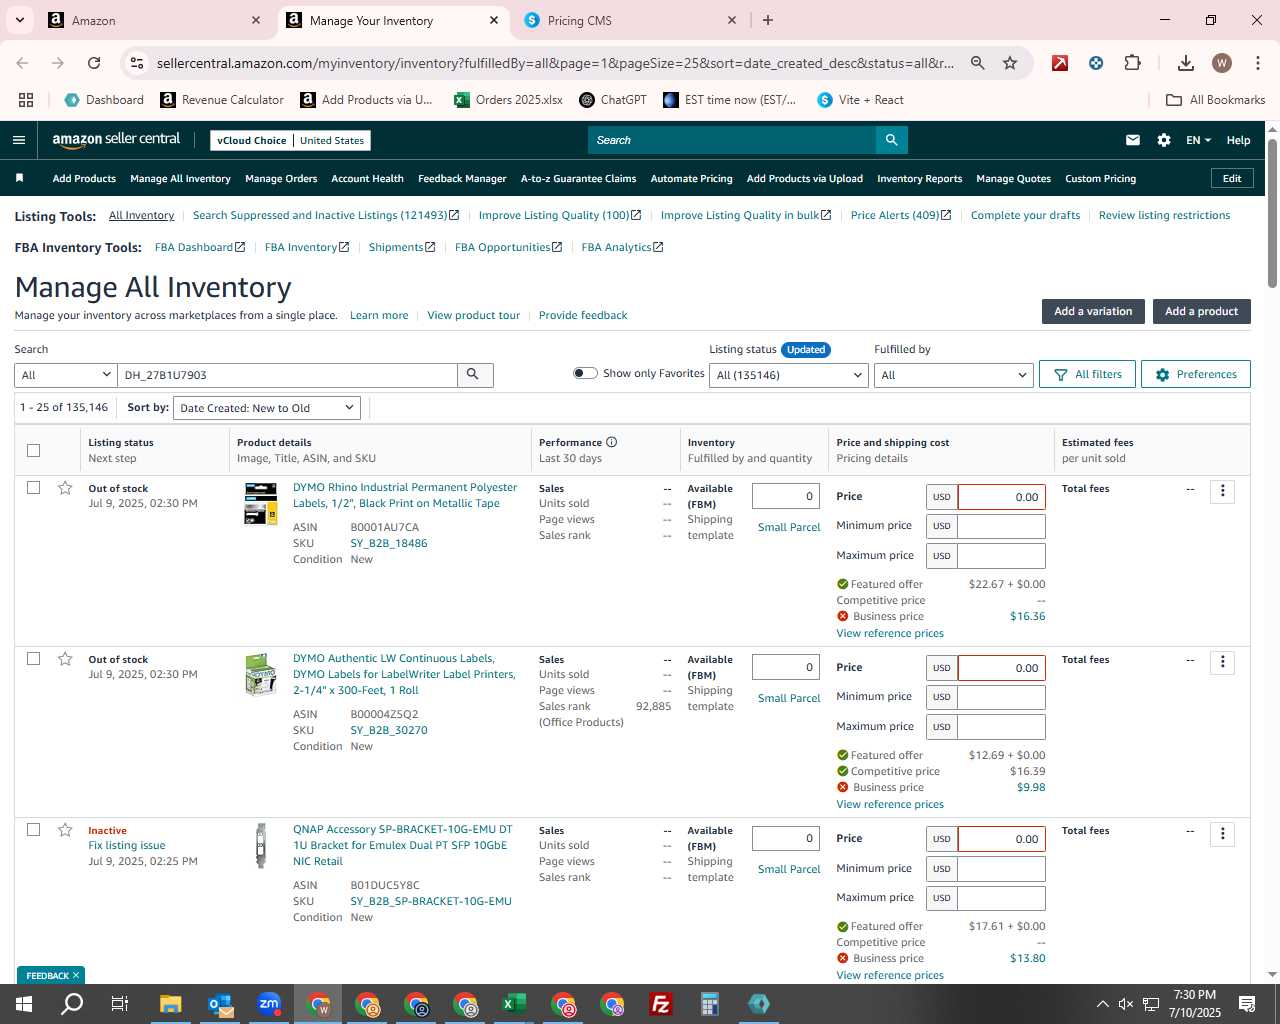Open actions menu for QNAP bracket listing

tap(1222, 834)
